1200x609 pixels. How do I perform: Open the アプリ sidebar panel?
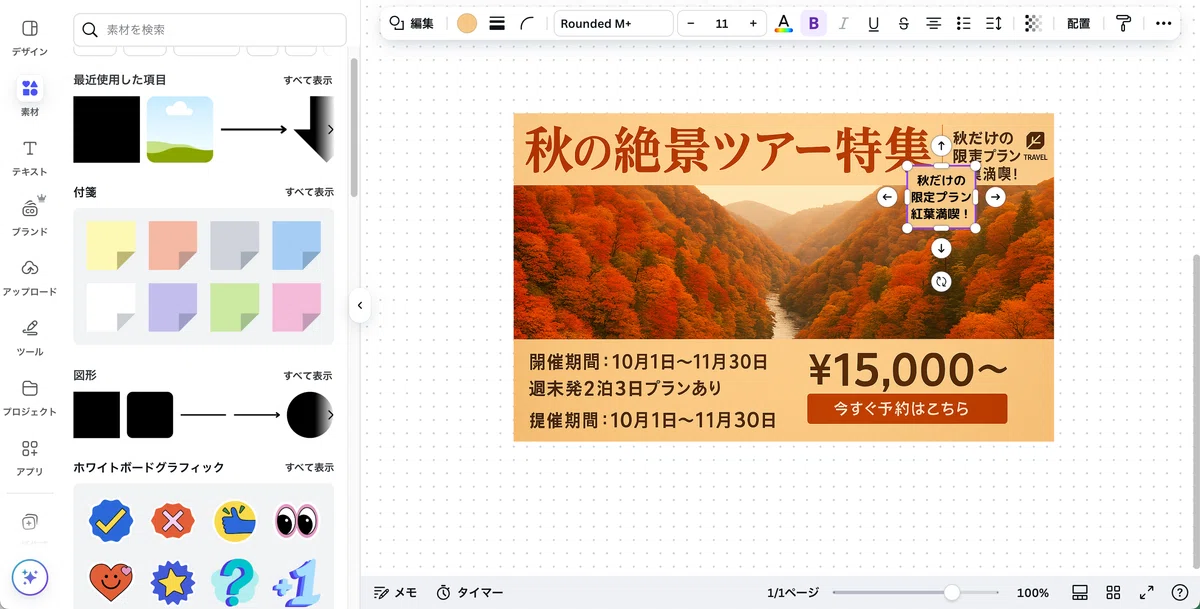coord(29,458)
